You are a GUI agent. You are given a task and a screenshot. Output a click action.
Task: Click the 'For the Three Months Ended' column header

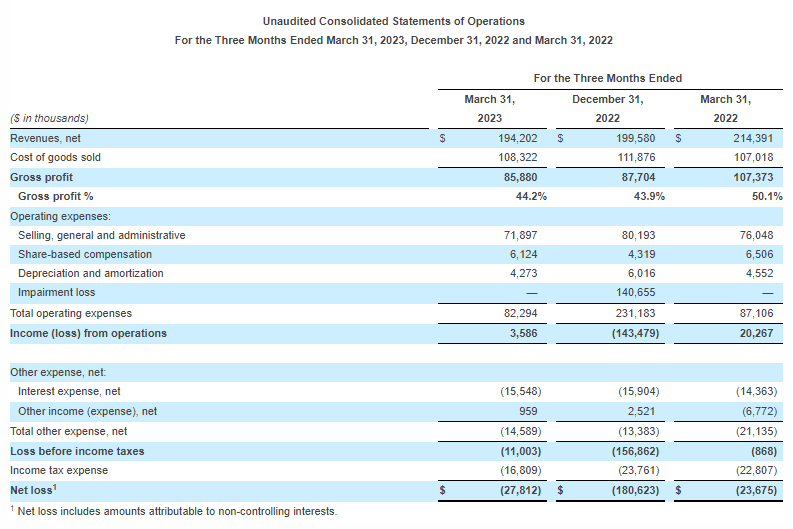click(x=607, y=78)
